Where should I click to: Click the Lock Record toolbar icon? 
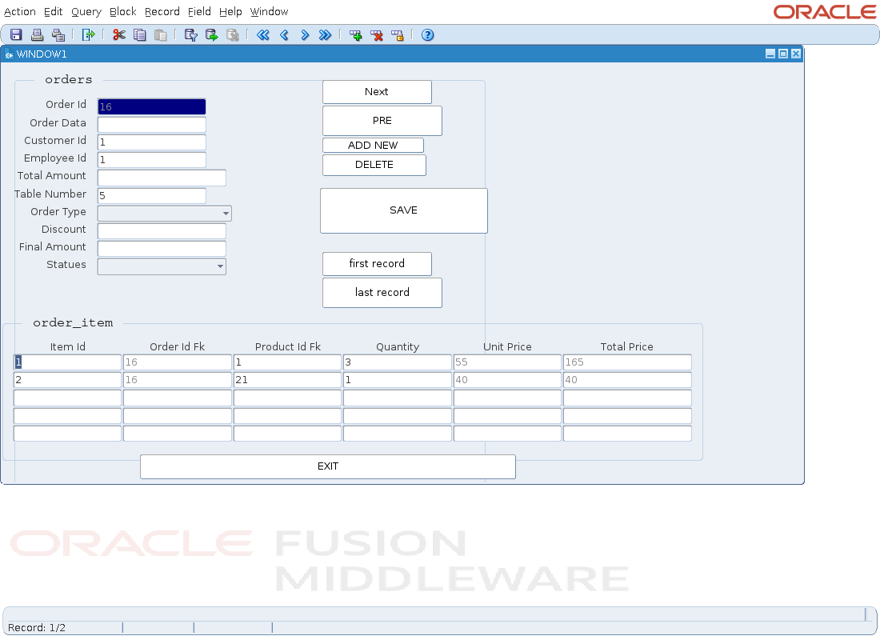click(x=397, y=35)
